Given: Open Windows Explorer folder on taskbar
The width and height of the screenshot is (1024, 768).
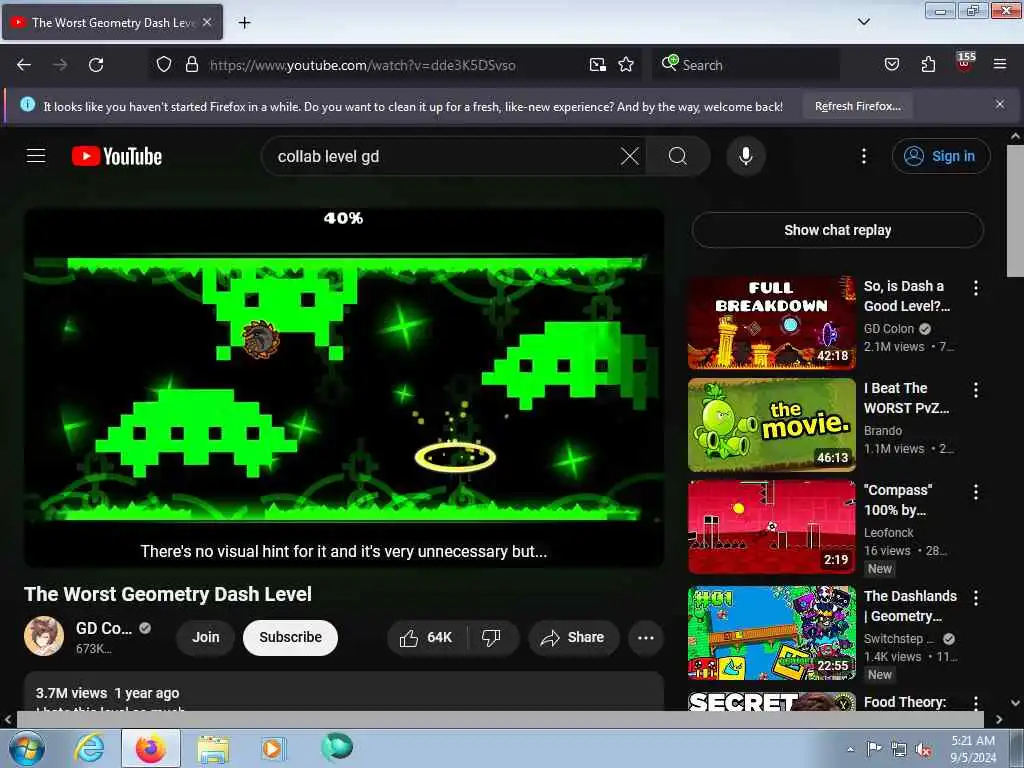Looking at the screenshot, I should tap(213, 748).
